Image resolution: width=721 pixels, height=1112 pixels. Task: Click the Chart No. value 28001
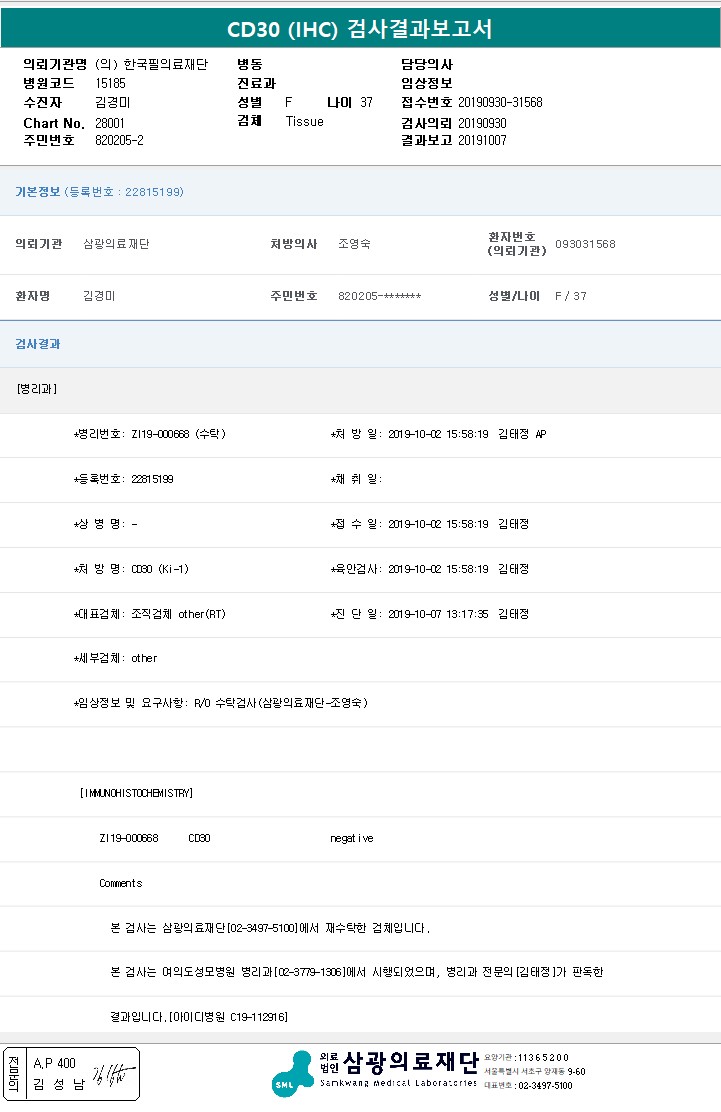[x=110, y=122]
